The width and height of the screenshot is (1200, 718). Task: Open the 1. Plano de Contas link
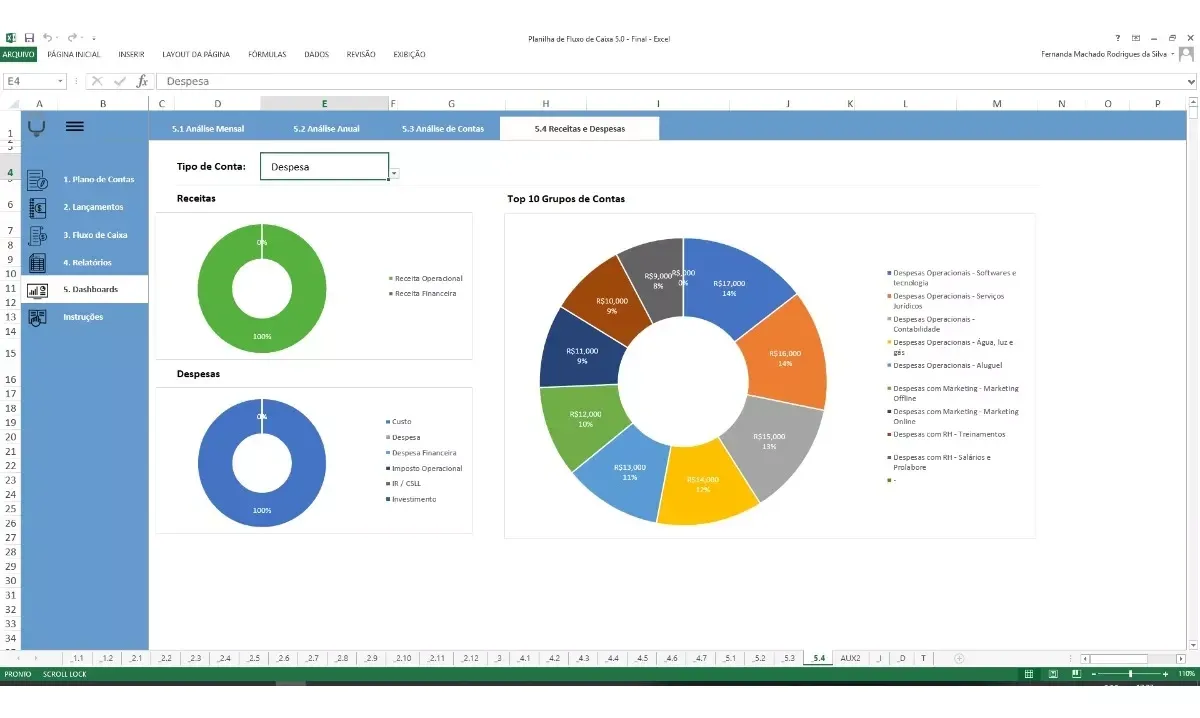[x=98, y=179]
